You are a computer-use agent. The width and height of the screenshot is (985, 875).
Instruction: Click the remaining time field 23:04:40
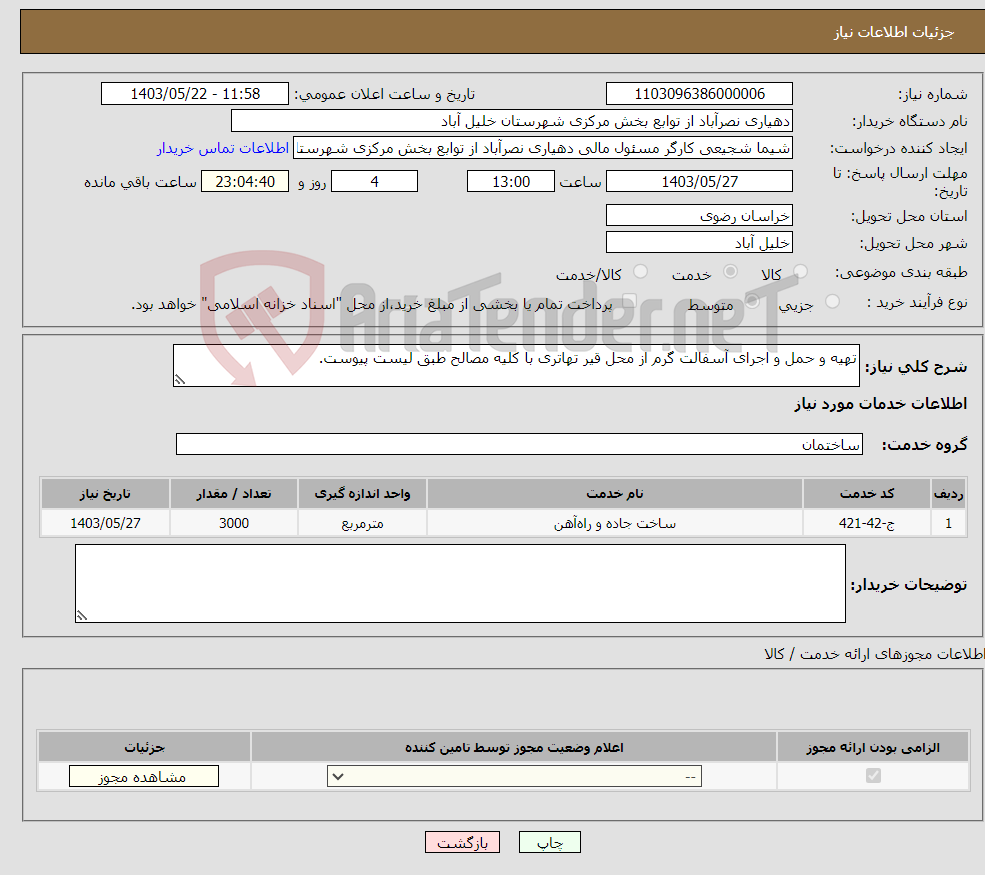[245, 182]
